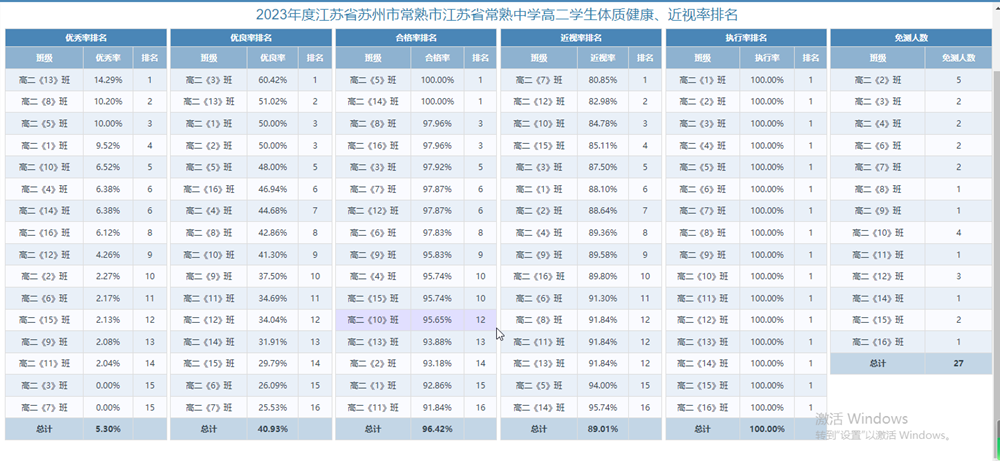Select the 9.52% cell in 优秀率排名
1000x461 pixels.
tap(108, 145)
